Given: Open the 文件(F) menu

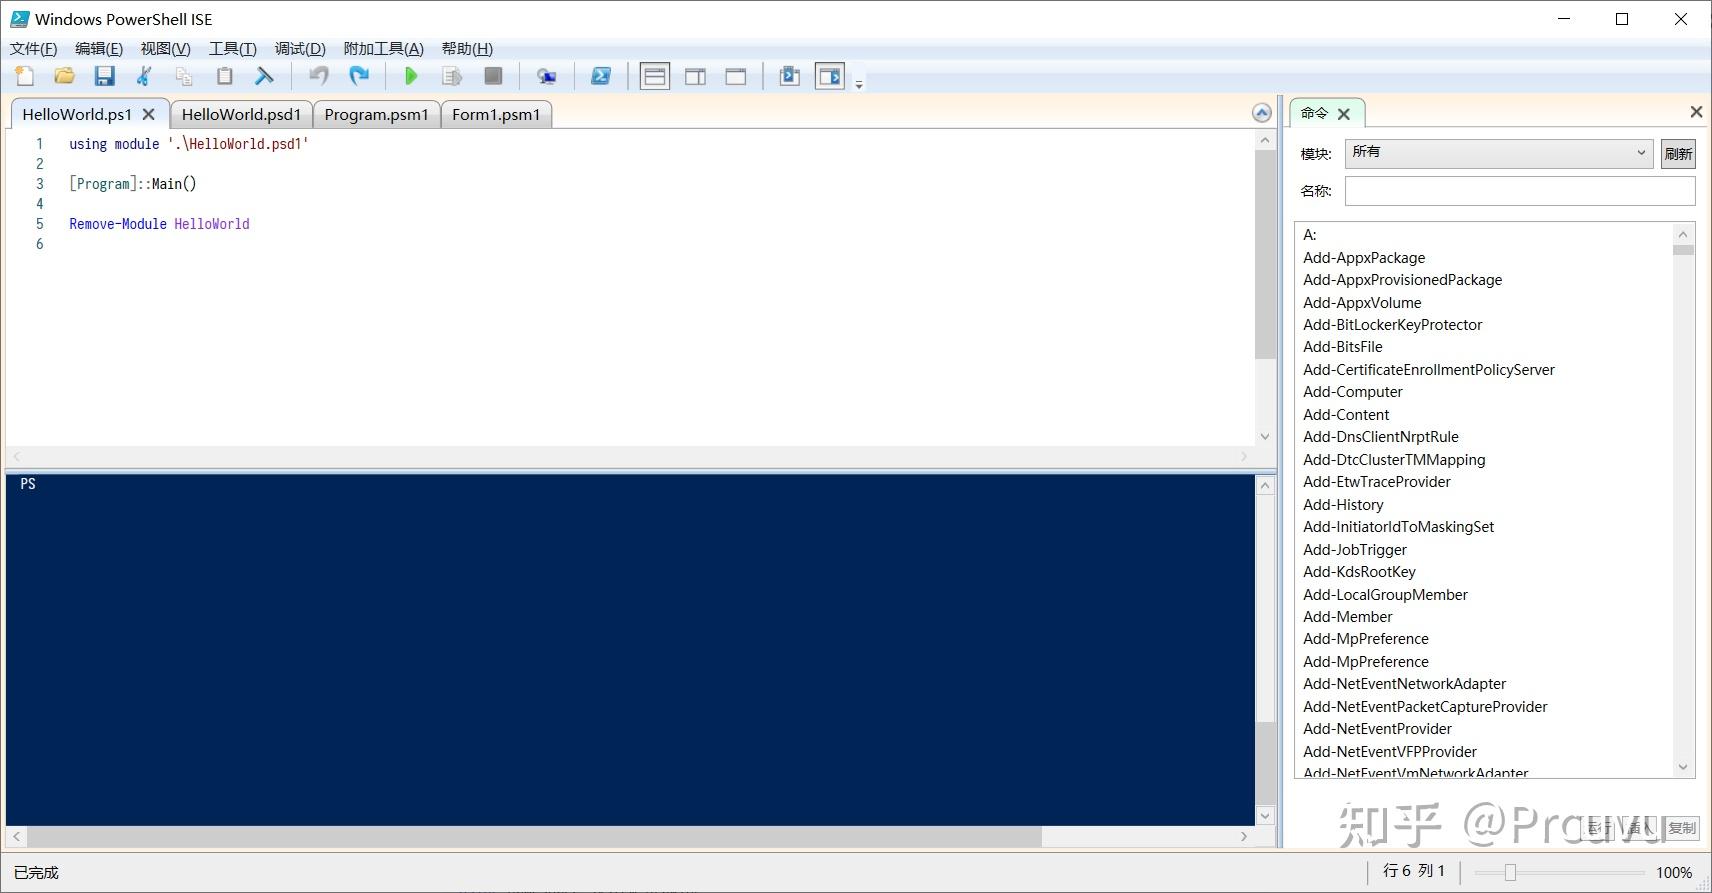Looking at the screenshot, I should click(x=33, y=48).
